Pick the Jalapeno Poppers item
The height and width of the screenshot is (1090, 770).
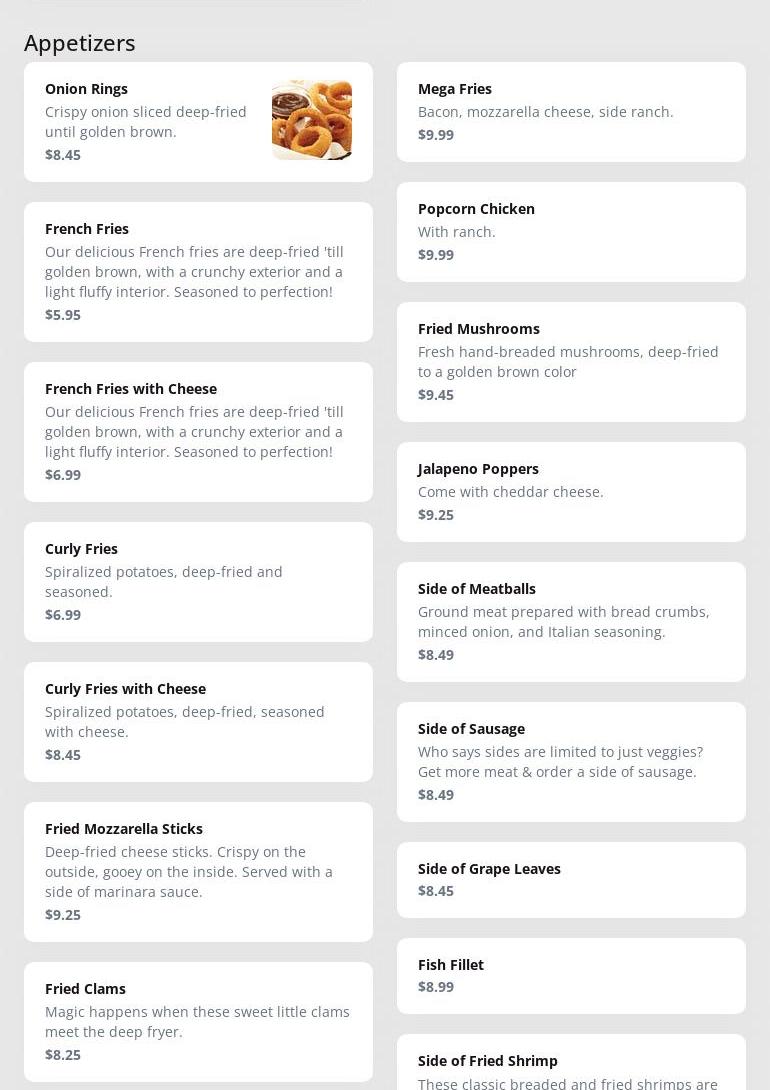pos(571,492)
